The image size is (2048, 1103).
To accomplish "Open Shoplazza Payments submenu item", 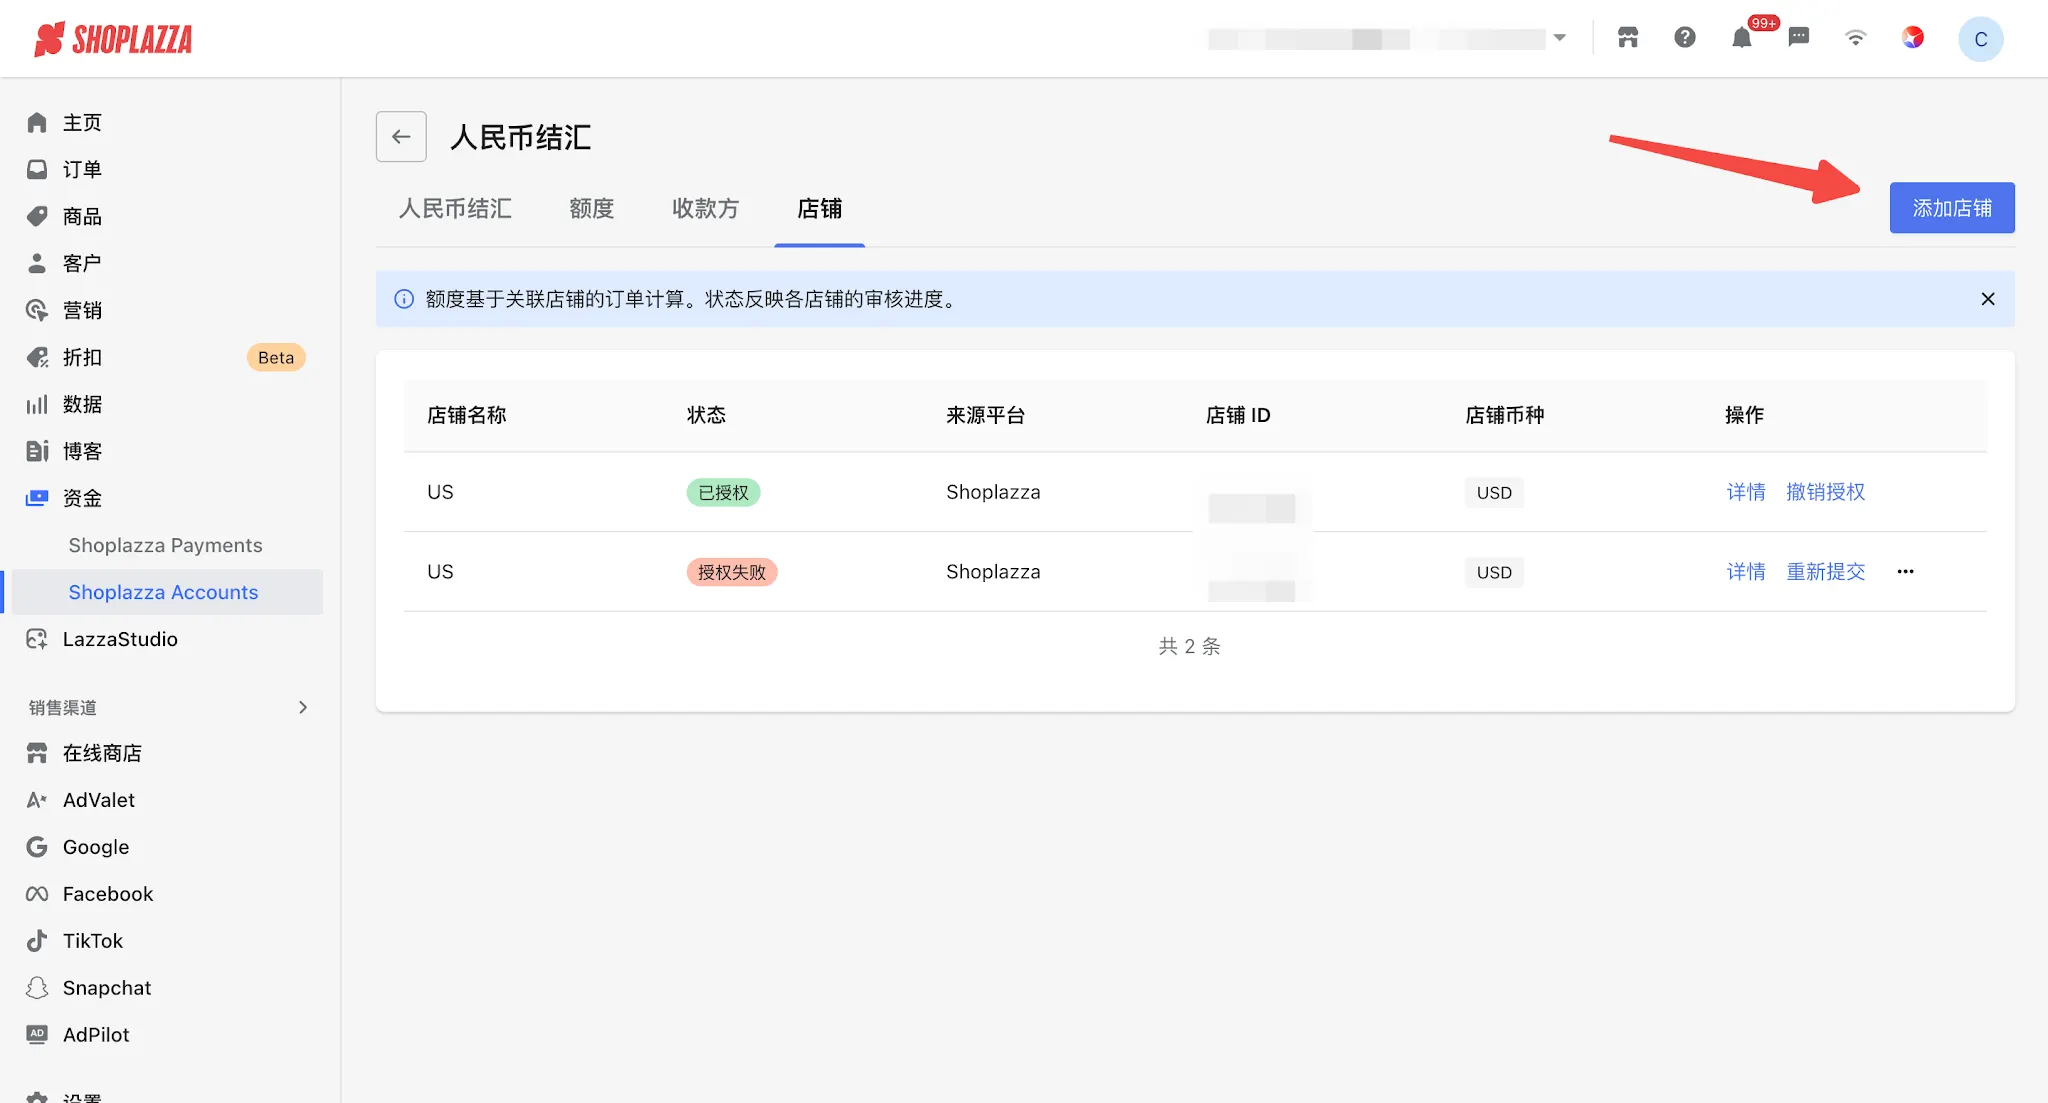I will pos(165,545).
